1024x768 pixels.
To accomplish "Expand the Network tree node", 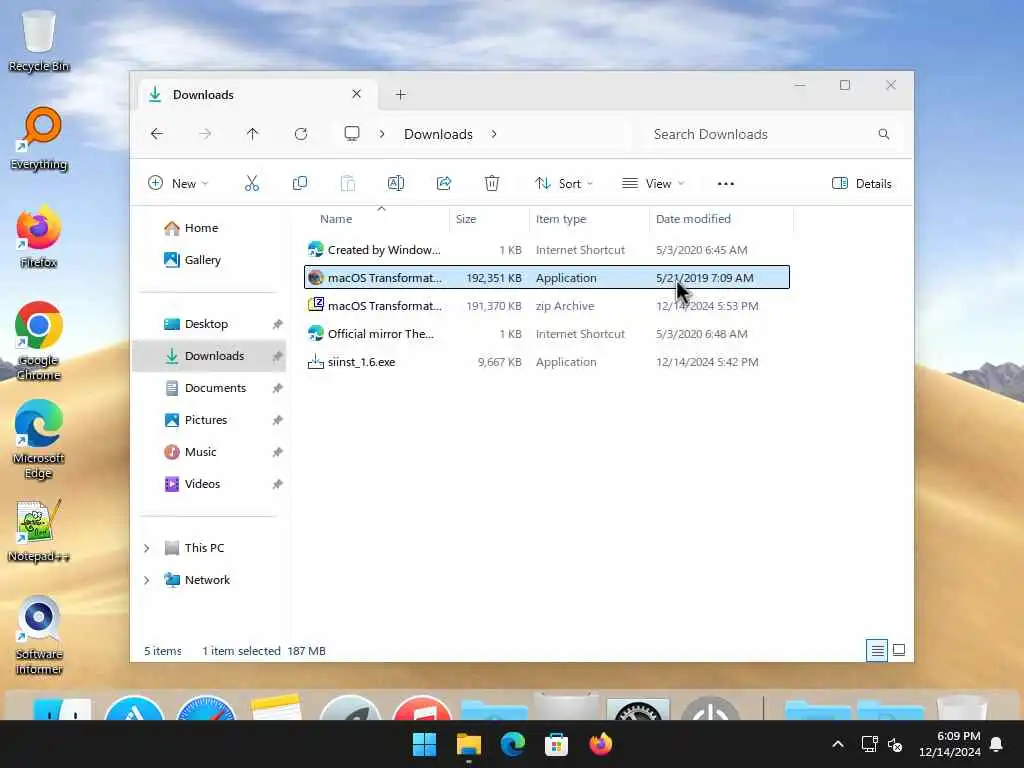I will point(147,580).
